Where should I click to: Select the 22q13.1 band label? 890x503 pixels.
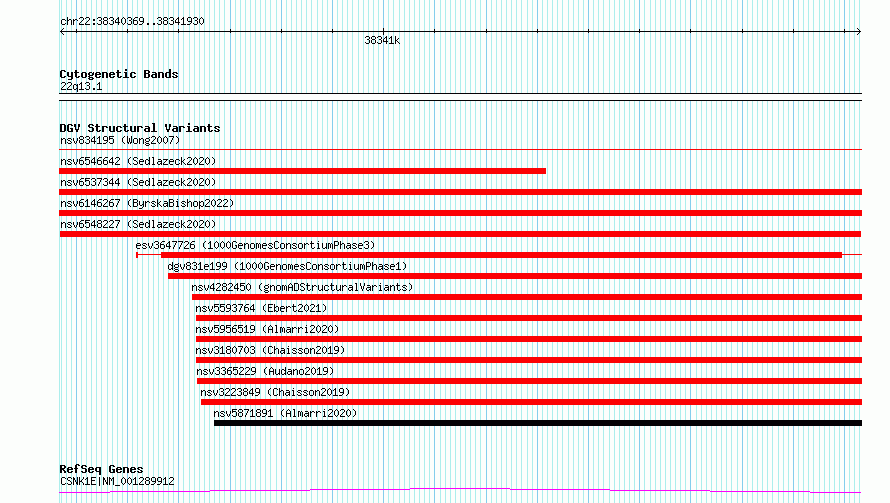pos(81,86)
